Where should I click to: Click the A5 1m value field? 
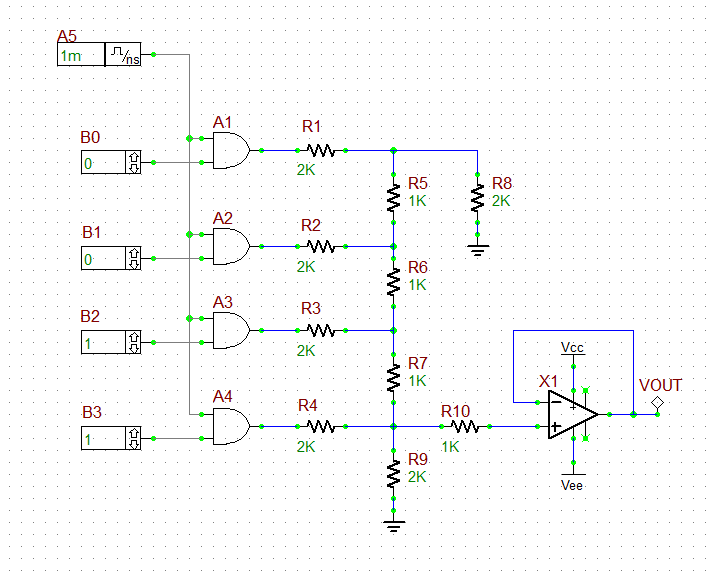pyautogui.click(x=81, y=55)
